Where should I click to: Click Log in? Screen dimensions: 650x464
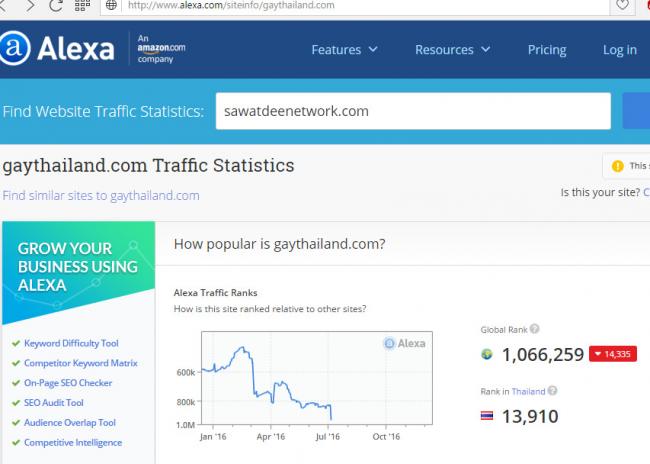(x=620, y=50)
